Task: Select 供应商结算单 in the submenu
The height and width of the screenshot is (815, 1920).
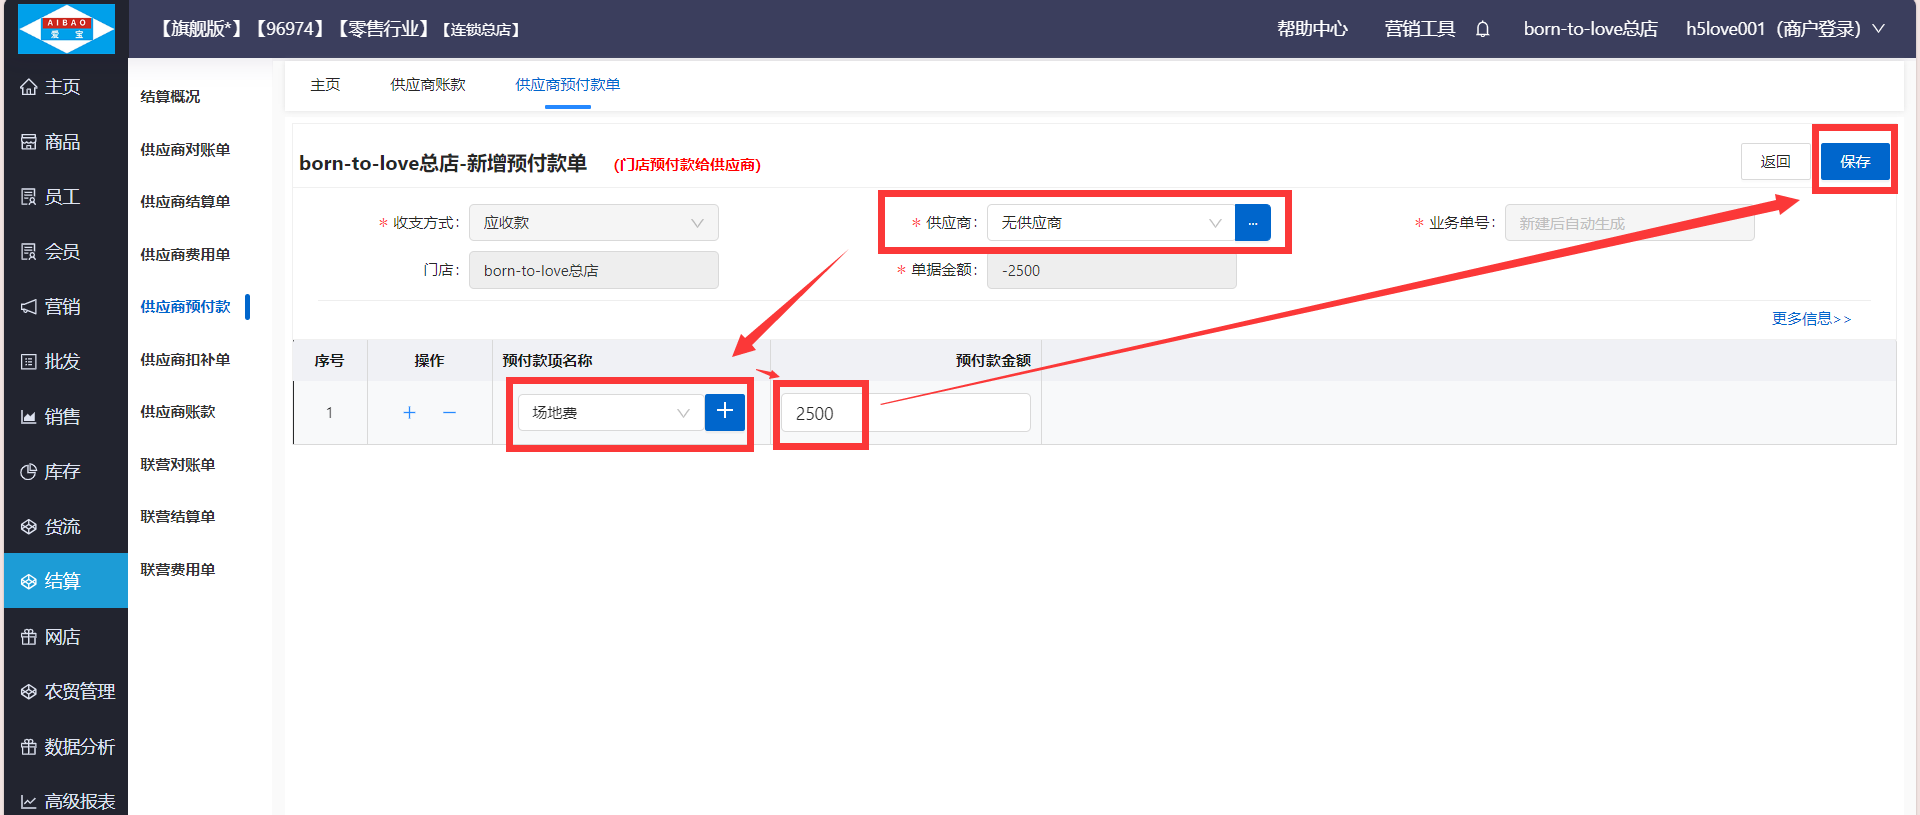Action: pyautogui.click(x=185, y=201)
